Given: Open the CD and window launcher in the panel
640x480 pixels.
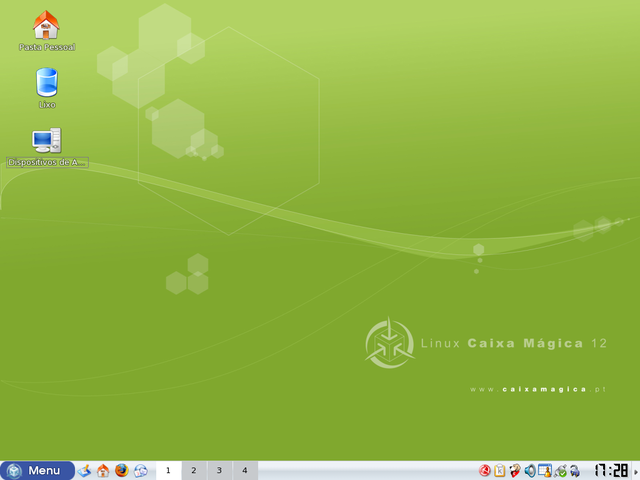Looking at the screenshot, I should click(140, 471).
